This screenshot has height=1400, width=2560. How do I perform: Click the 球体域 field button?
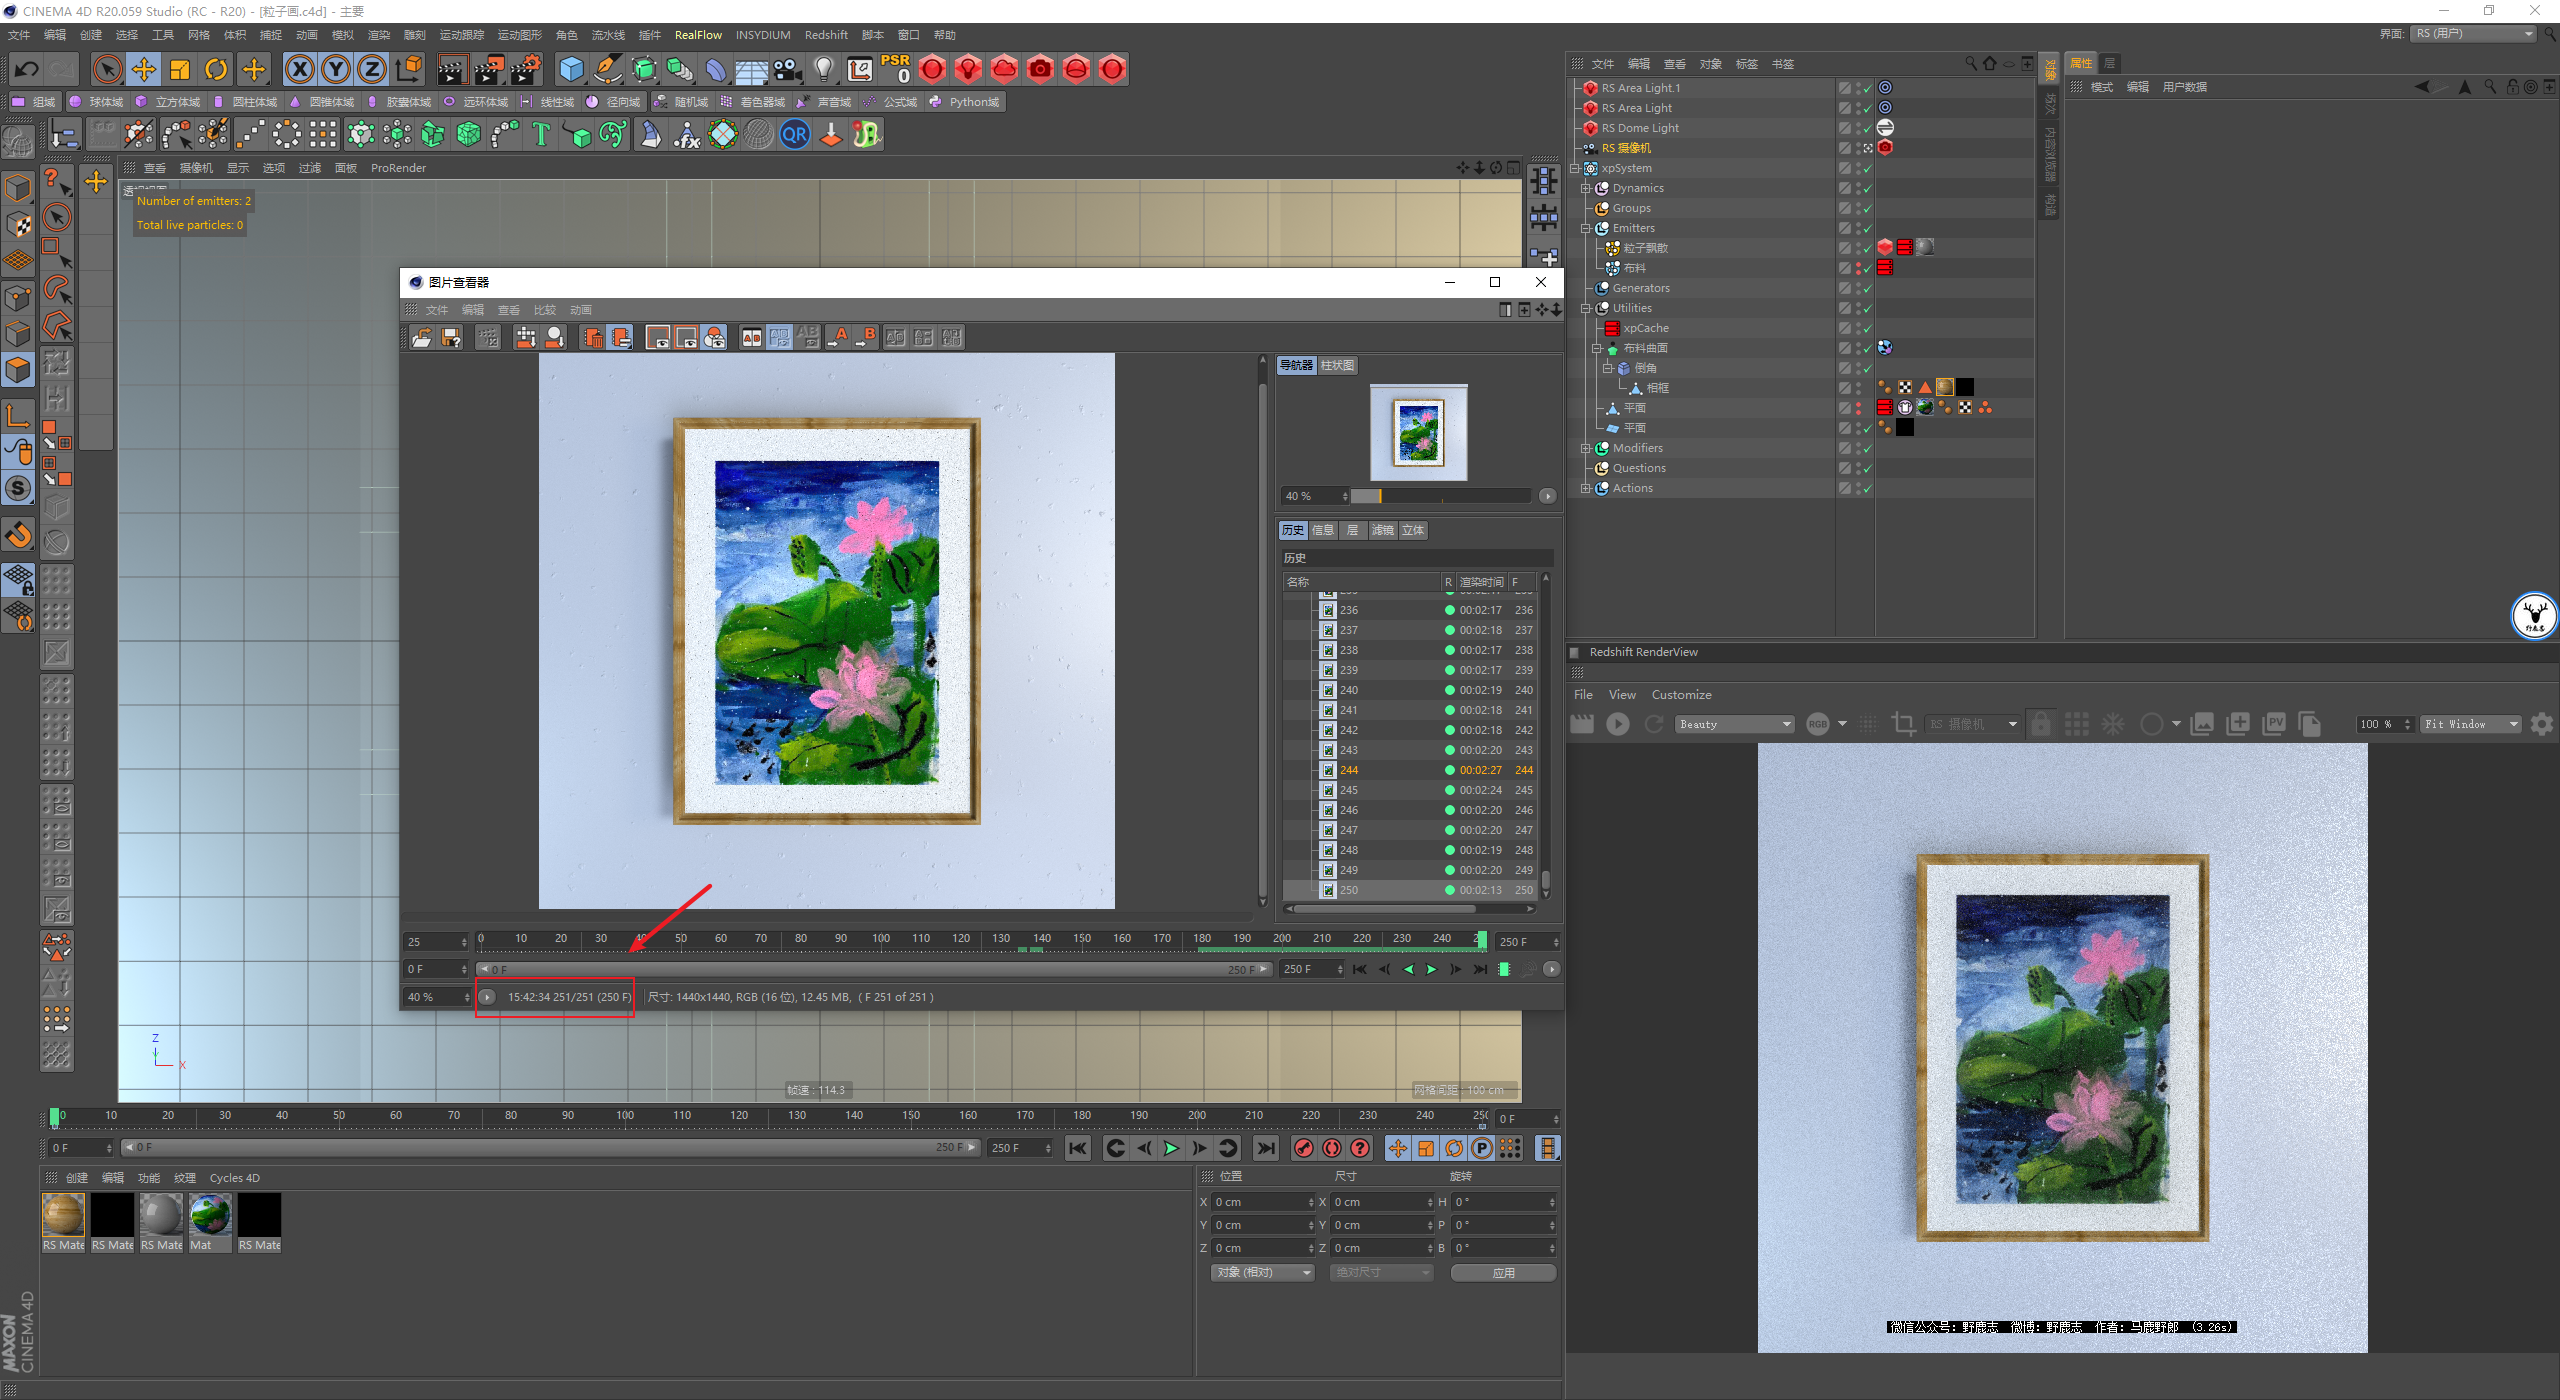click(96, 102)
